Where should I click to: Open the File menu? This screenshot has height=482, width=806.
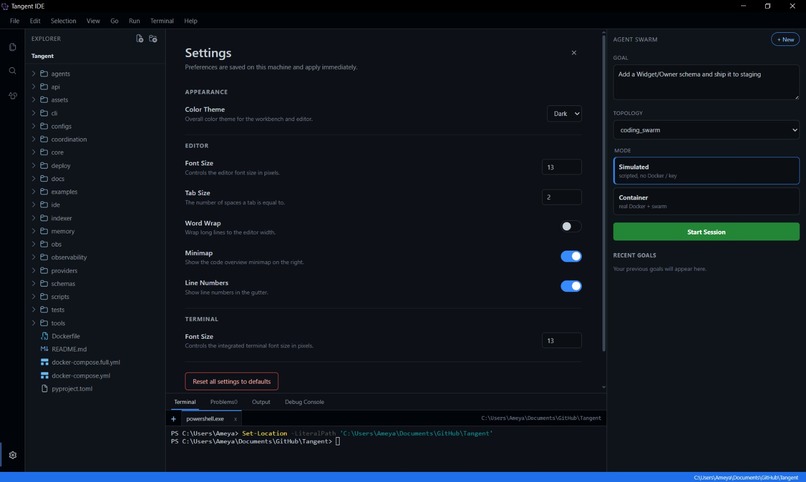coord(14,21)
